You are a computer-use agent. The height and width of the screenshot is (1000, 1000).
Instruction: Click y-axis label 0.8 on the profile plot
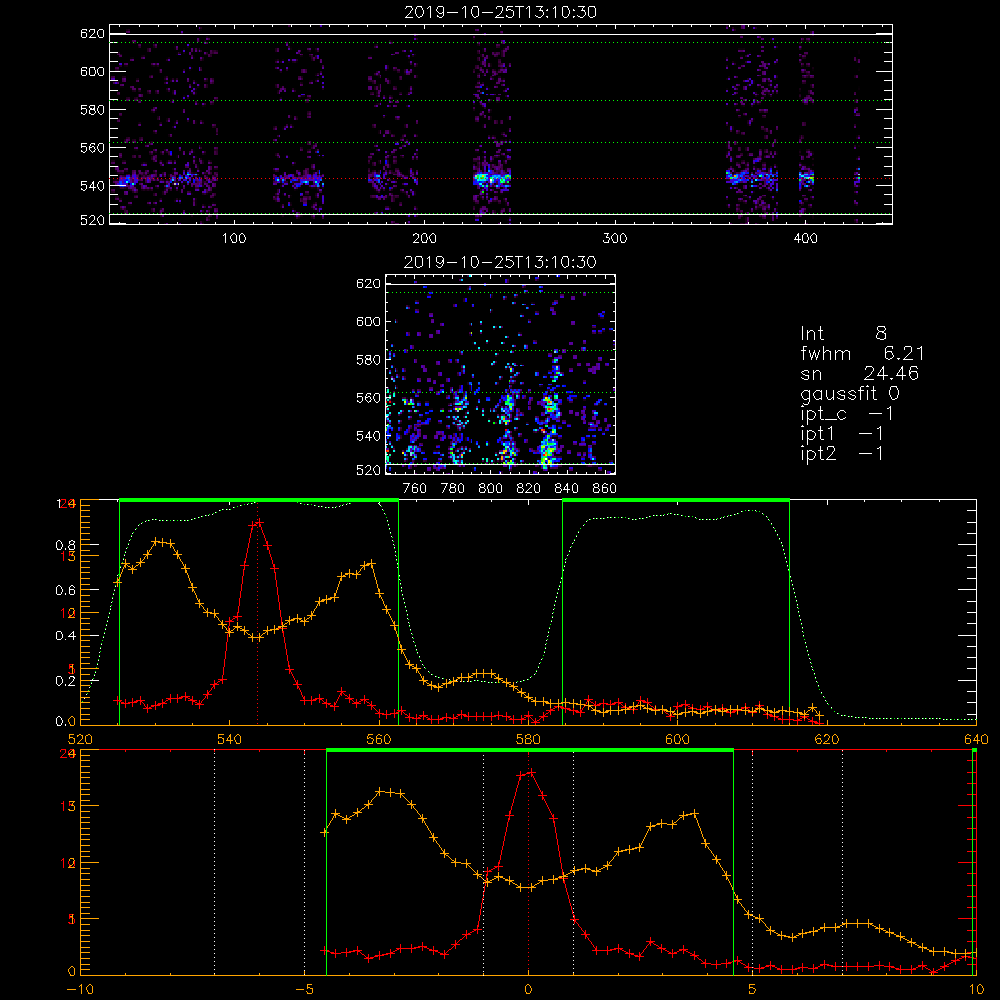coord(66,545)
